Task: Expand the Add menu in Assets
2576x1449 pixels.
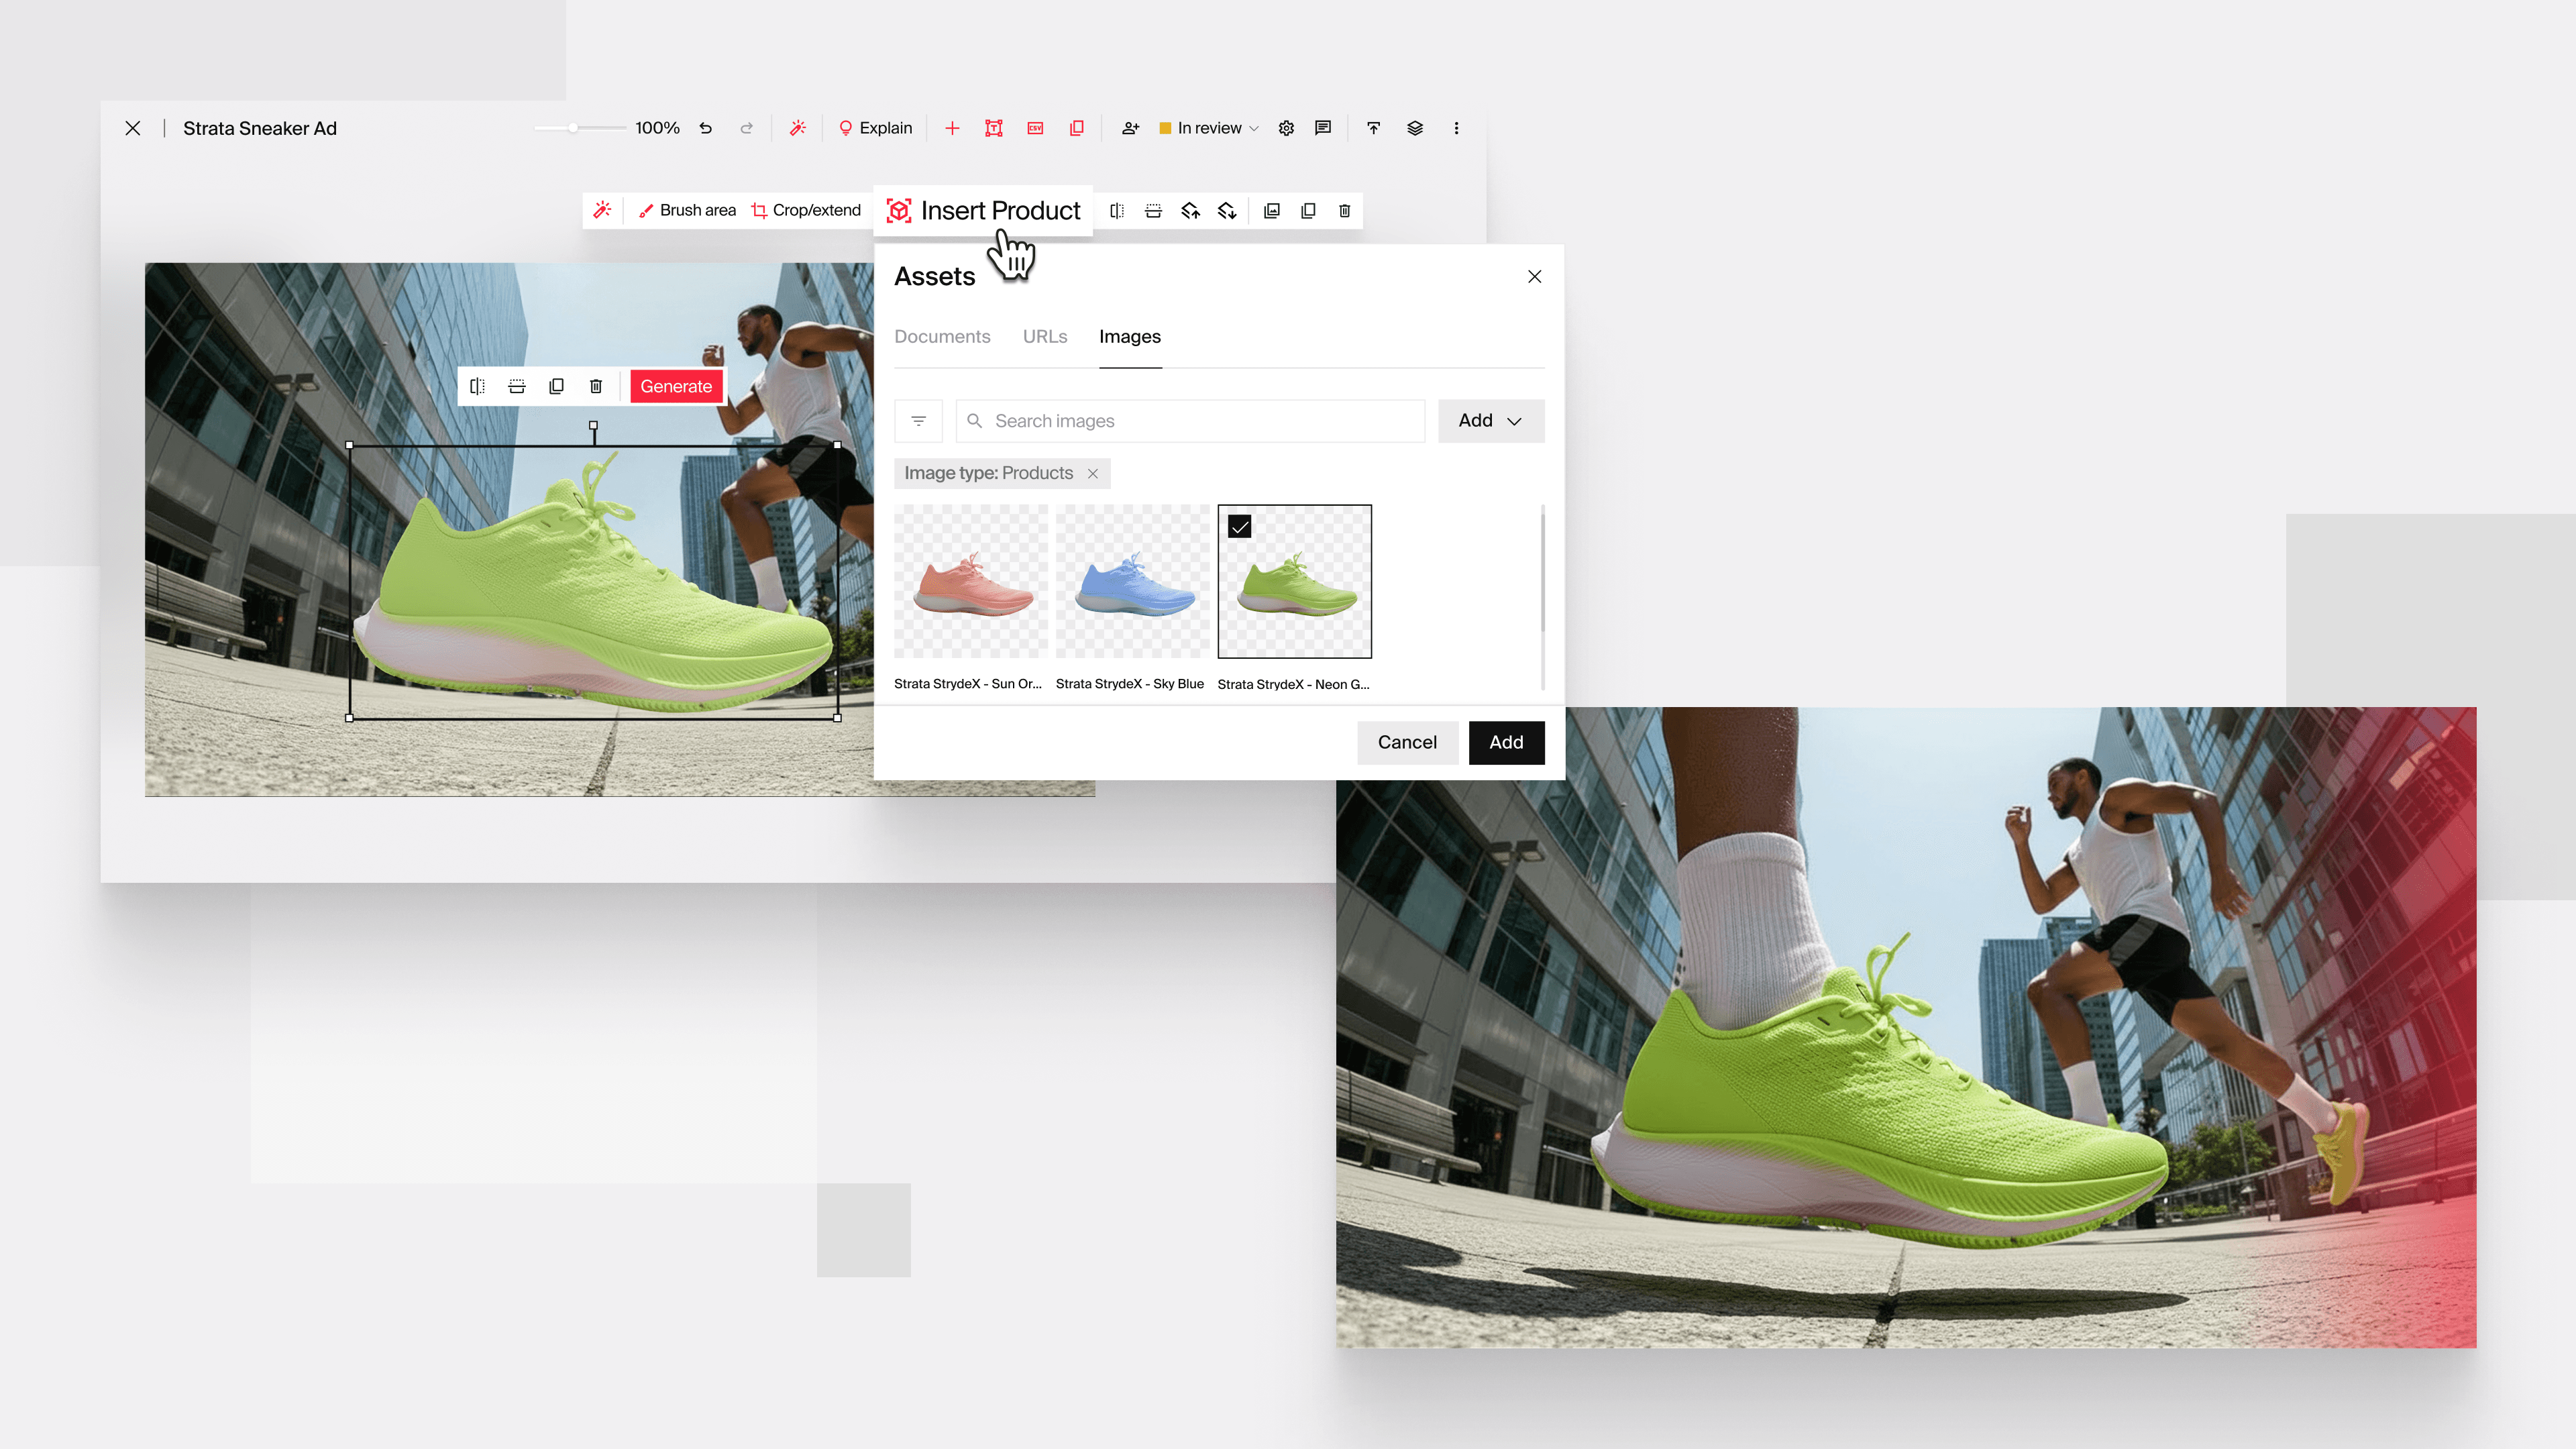Action: pos(1490,421)
